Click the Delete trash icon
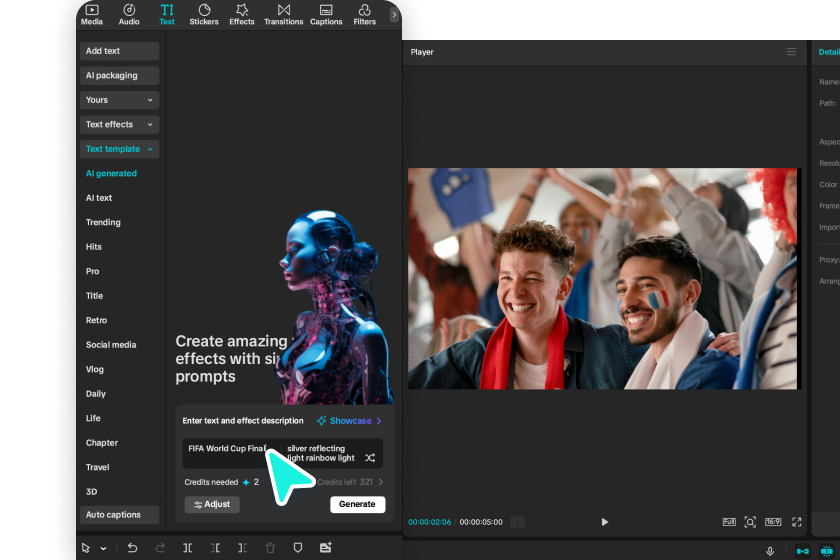The image size is (840, 560). [270, 548]
